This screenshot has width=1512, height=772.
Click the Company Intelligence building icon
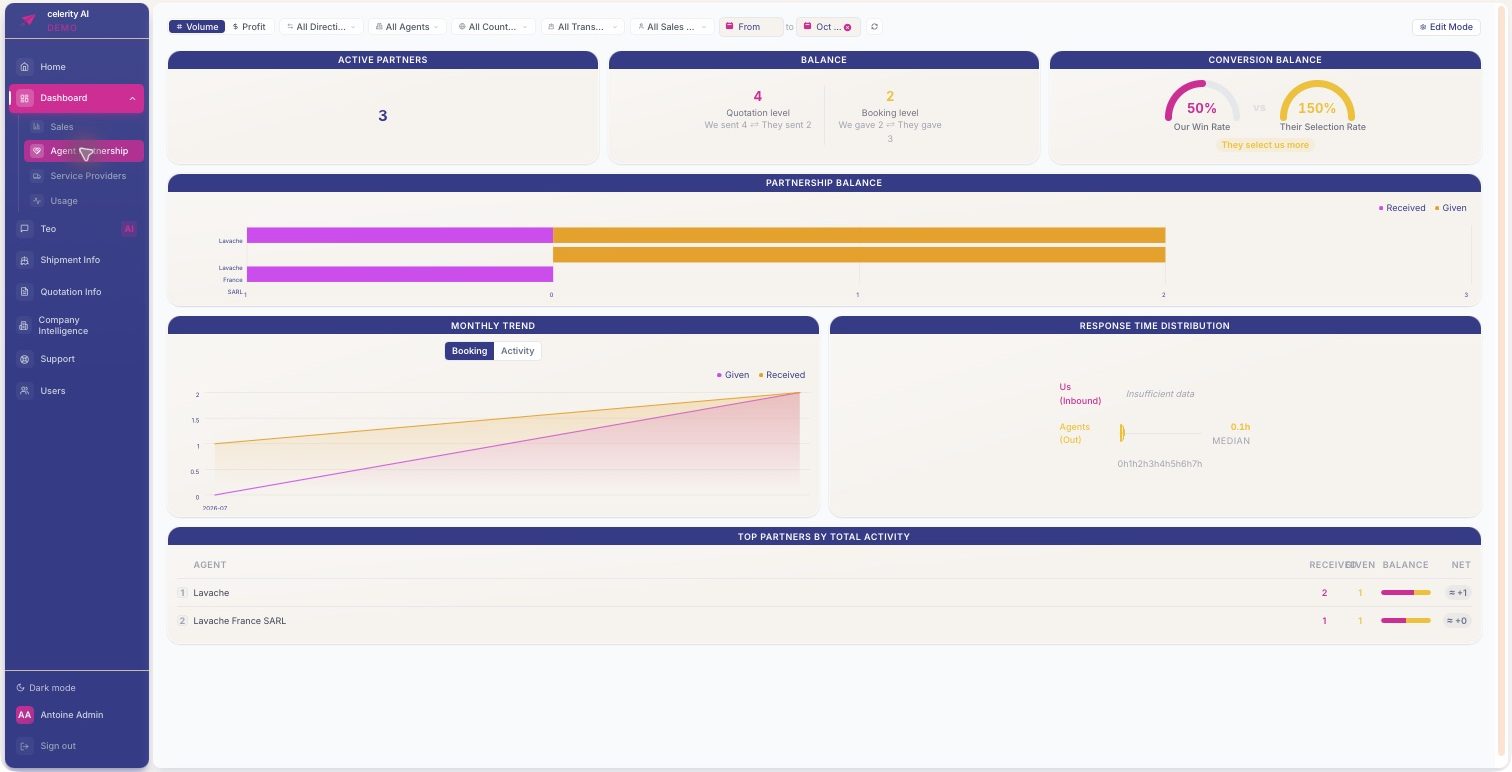(x=25, y=326)
